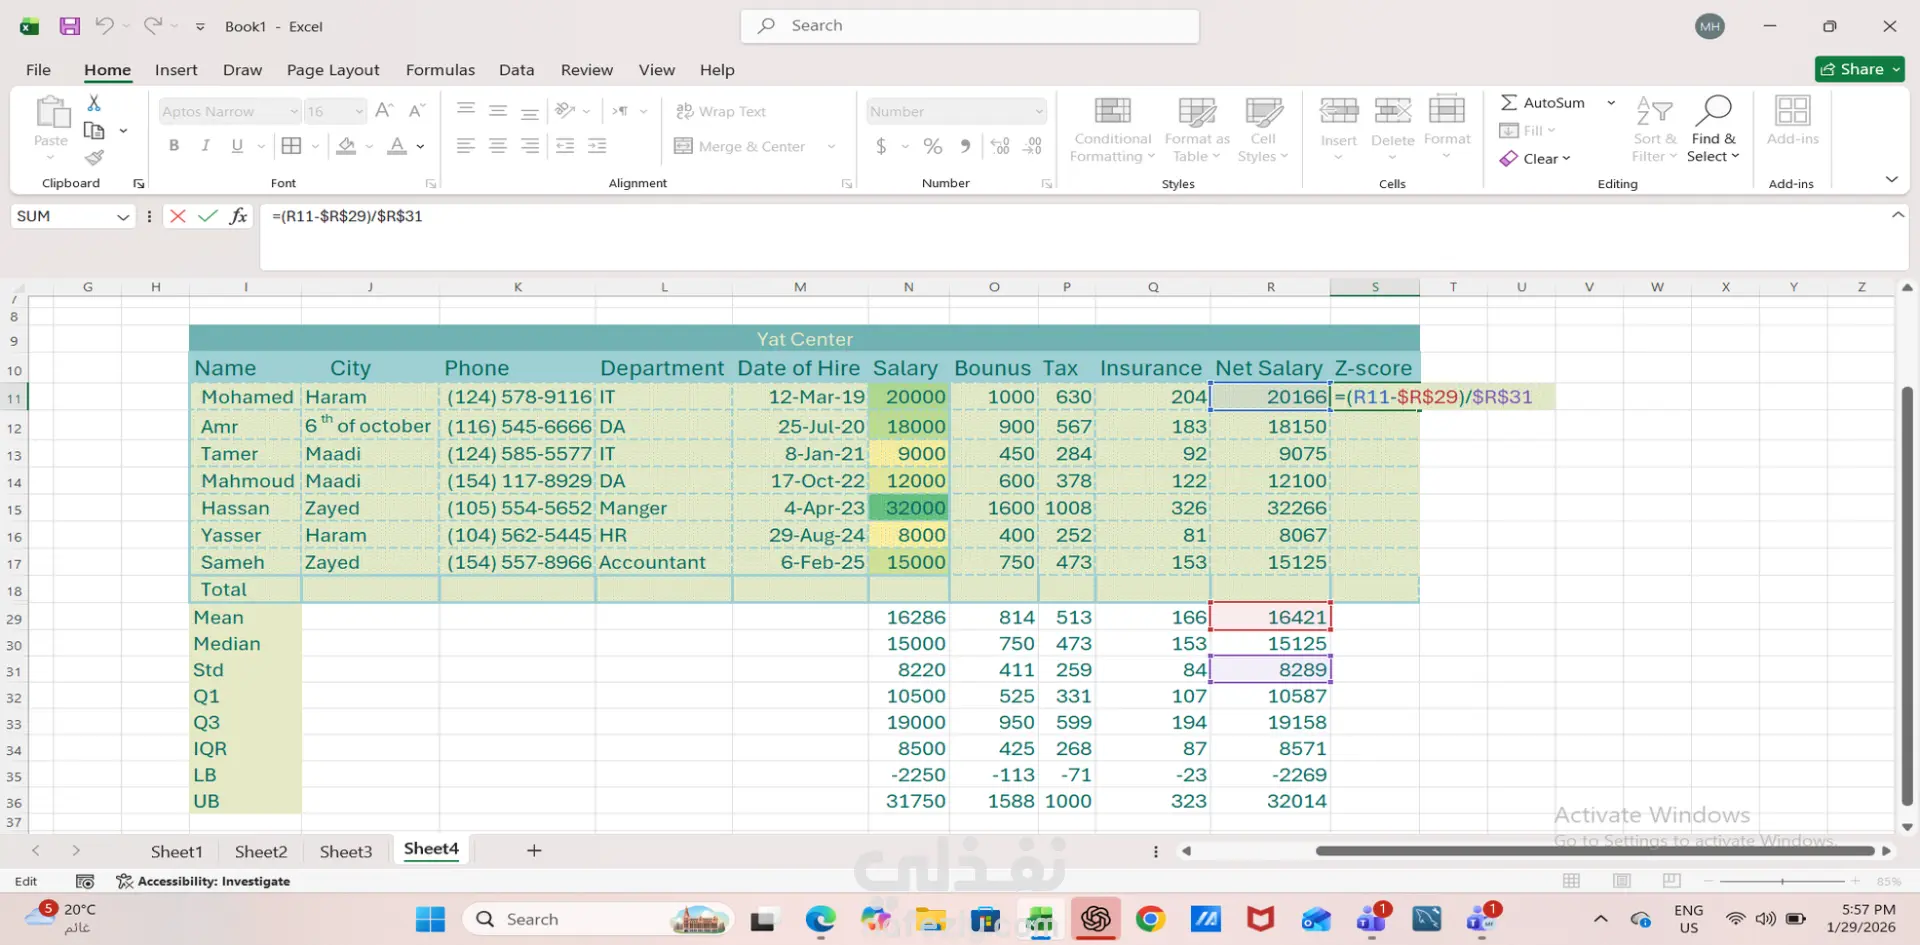This screenshot has width=1920, height=945.
Task: Expand the Name Box dropdown
Action: 122,216
